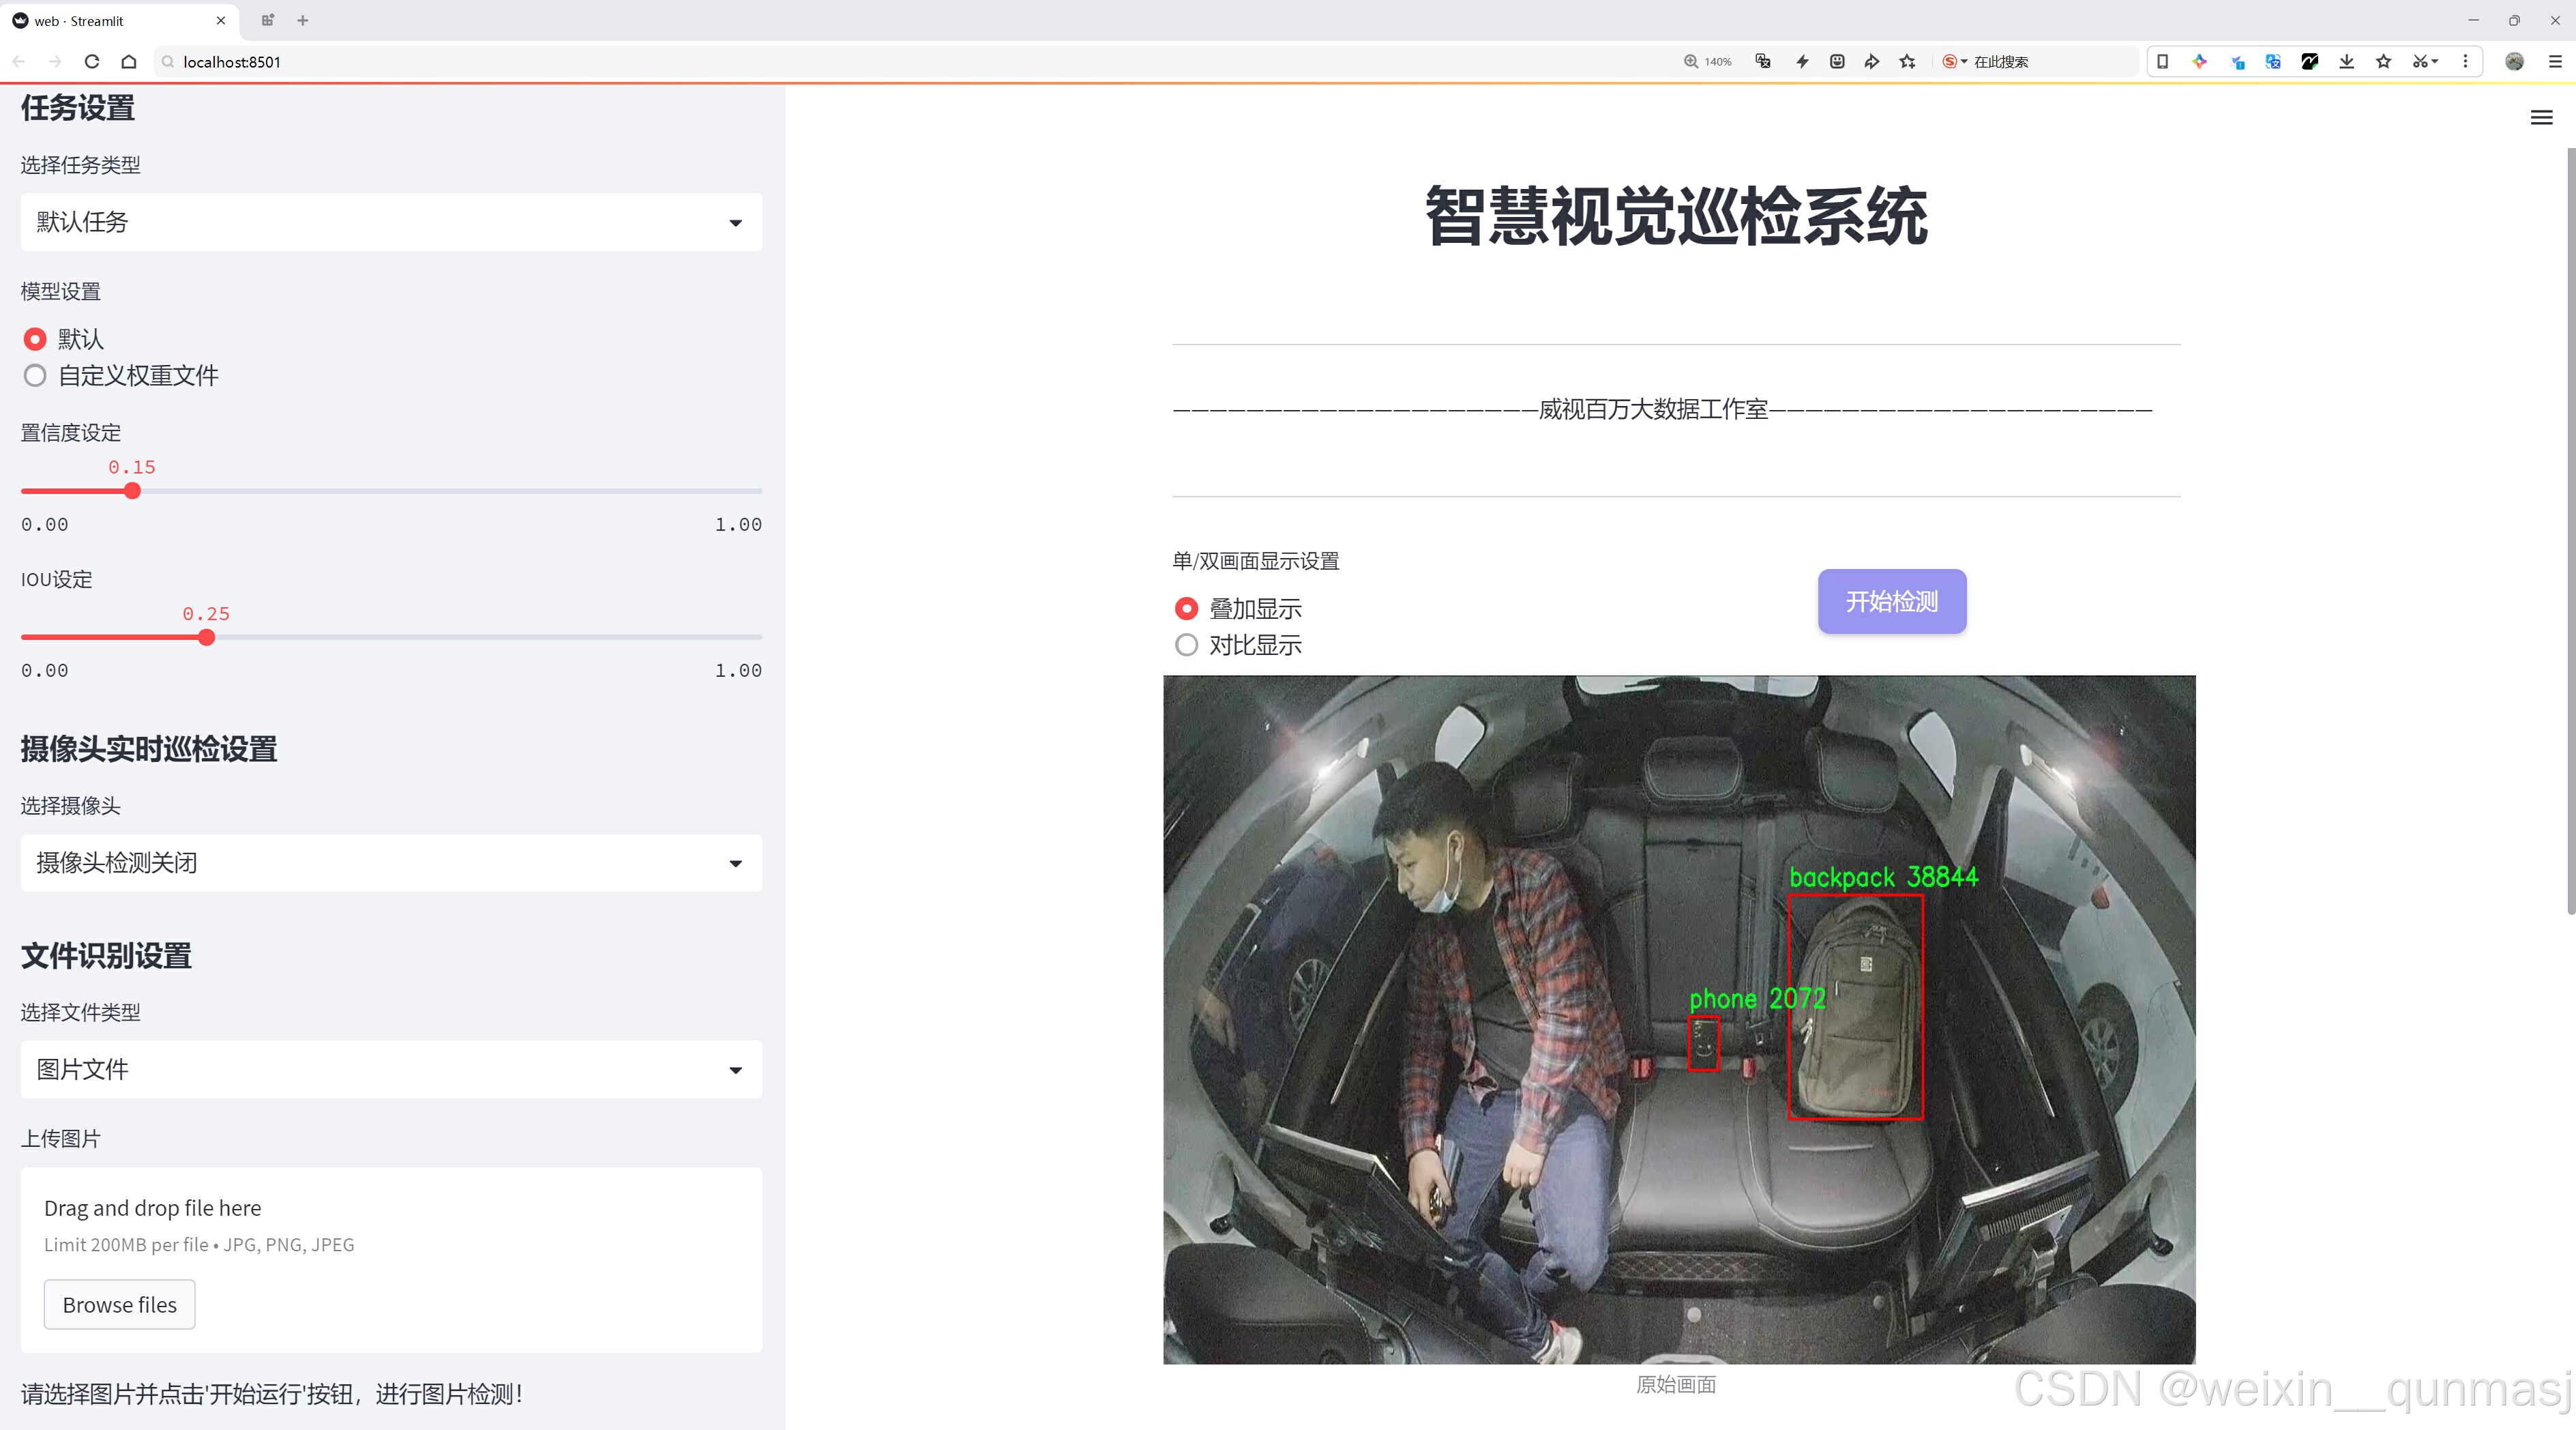Select the 对比显示 display mode
Screen dimensions: 2576x1430
(1186, 645)
